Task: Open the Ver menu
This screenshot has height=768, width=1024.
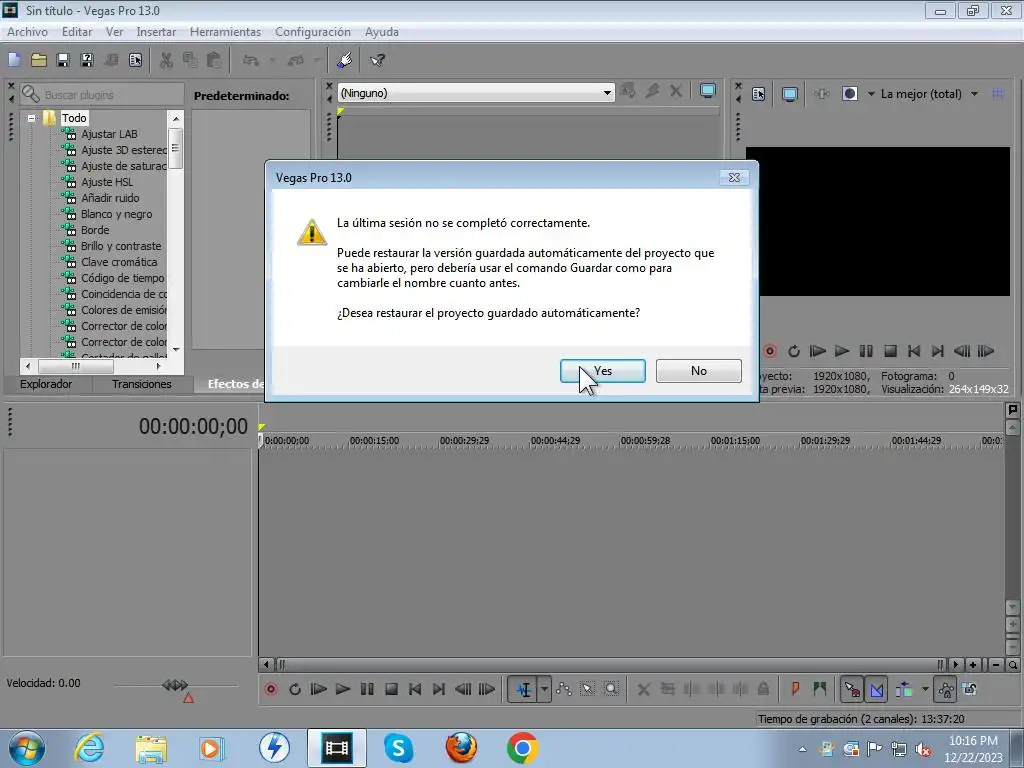Action: click(114, 32)
